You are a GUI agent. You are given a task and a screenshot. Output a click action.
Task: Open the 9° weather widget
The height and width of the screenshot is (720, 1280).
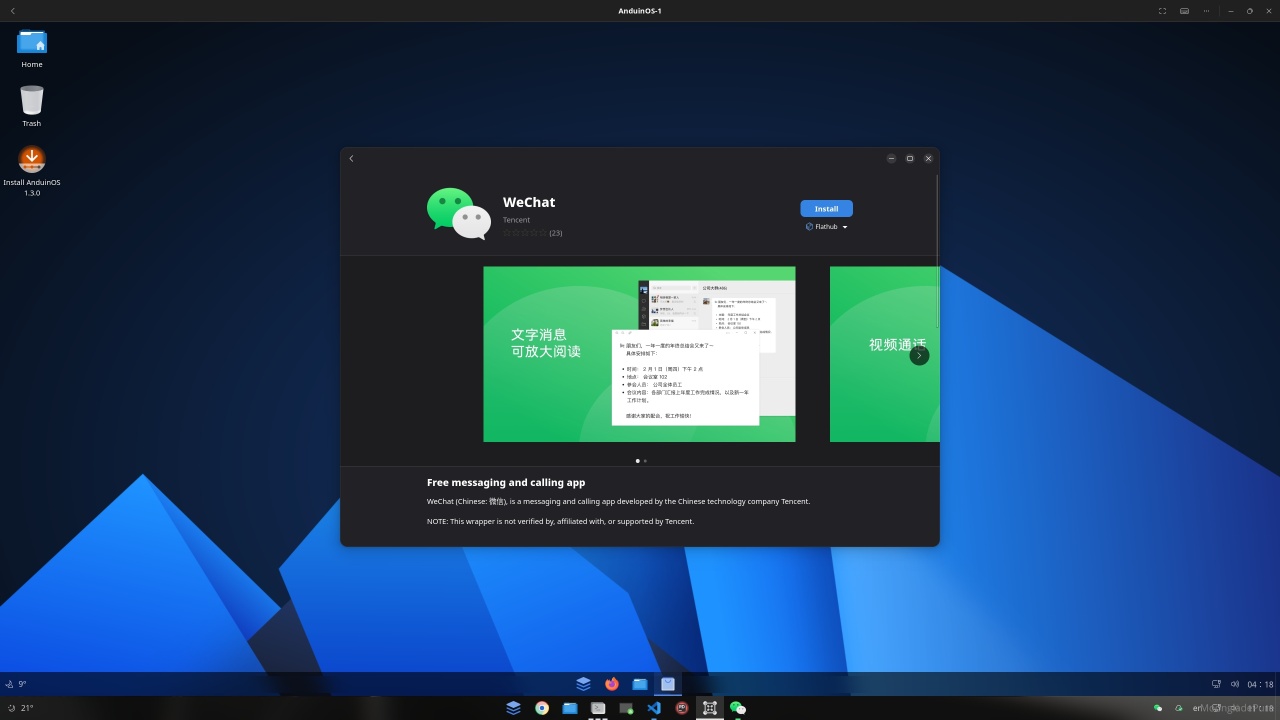pyautogui.click(x=16, y=684)
